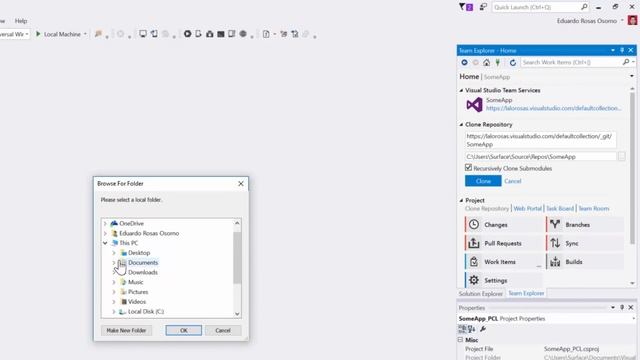The image size is (640, 360).
Task: Open the Pull Requests tile
Action: (504, 243)
